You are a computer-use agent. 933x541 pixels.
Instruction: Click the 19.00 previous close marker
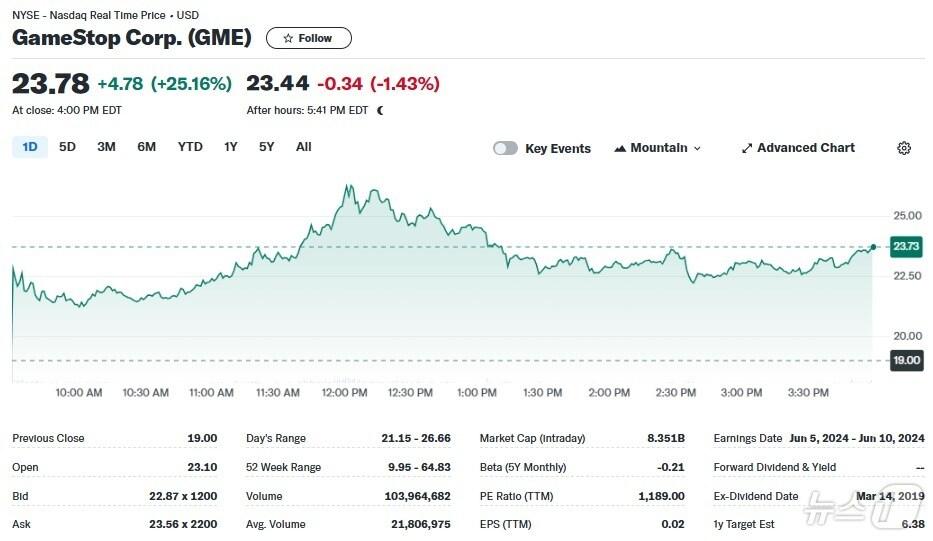(906, 360)
